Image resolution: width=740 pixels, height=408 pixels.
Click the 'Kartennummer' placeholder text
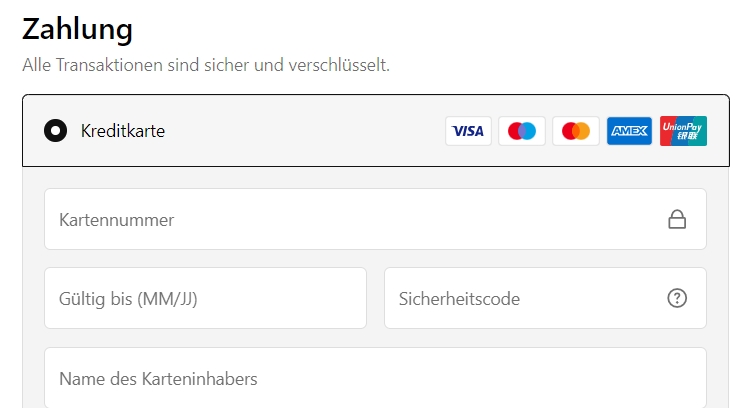coord(117,220)
